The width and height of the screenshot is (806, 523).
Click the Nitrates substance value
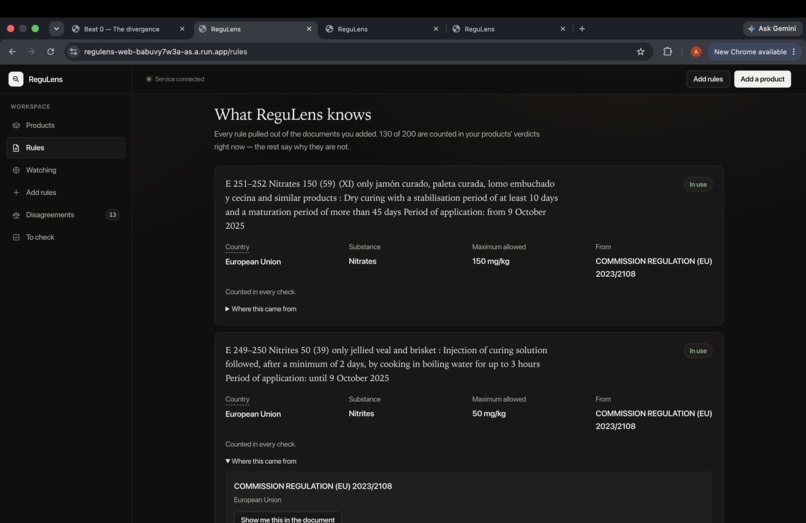point(362,261)
